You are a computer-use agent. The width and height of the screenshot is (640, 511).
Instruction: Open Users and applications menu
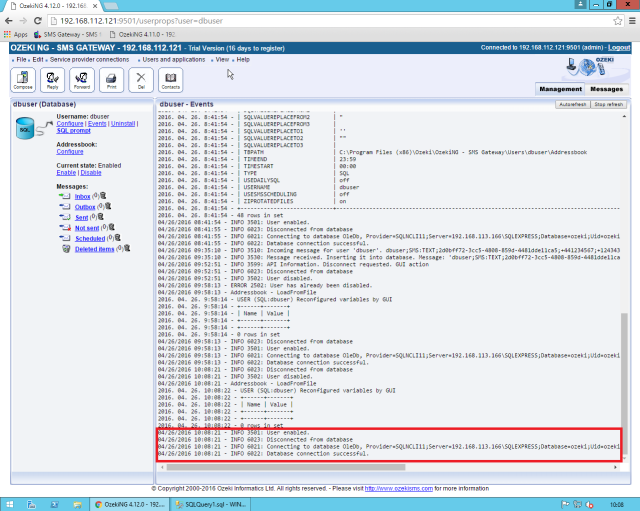click(173, 60)
